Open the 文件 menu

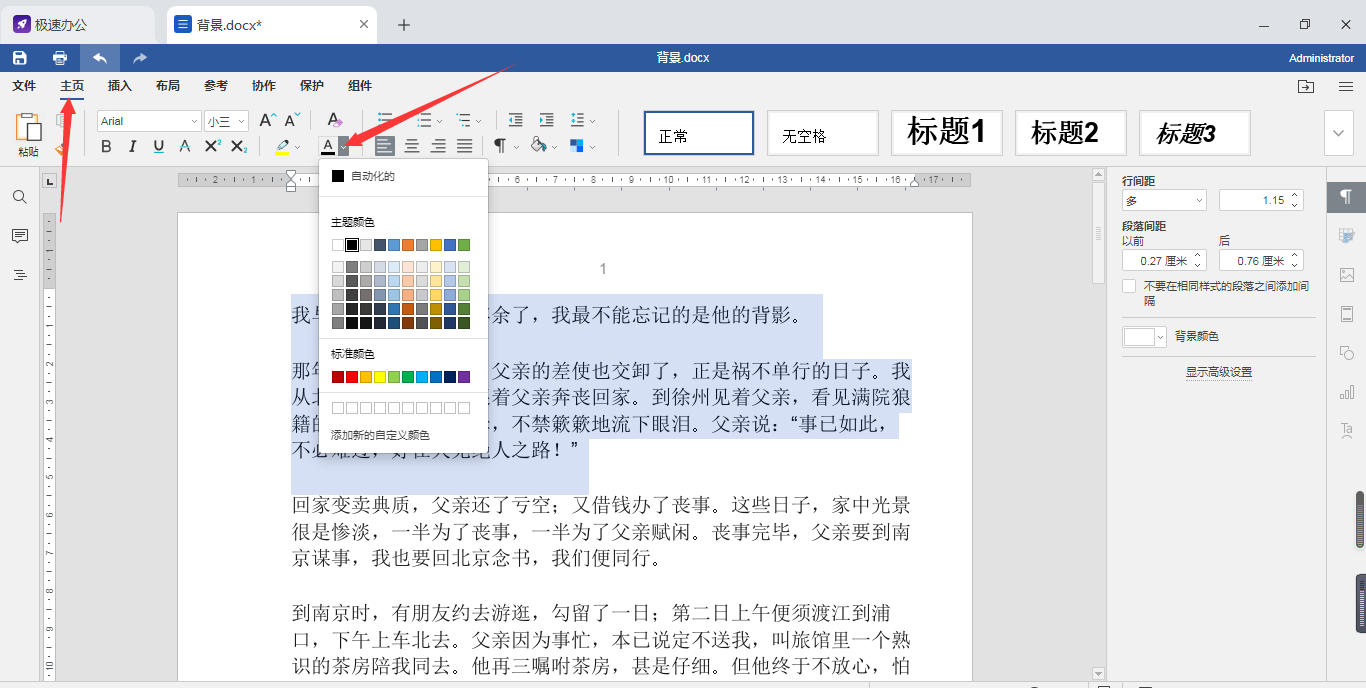pyautogui.click(x=24, y=86)
